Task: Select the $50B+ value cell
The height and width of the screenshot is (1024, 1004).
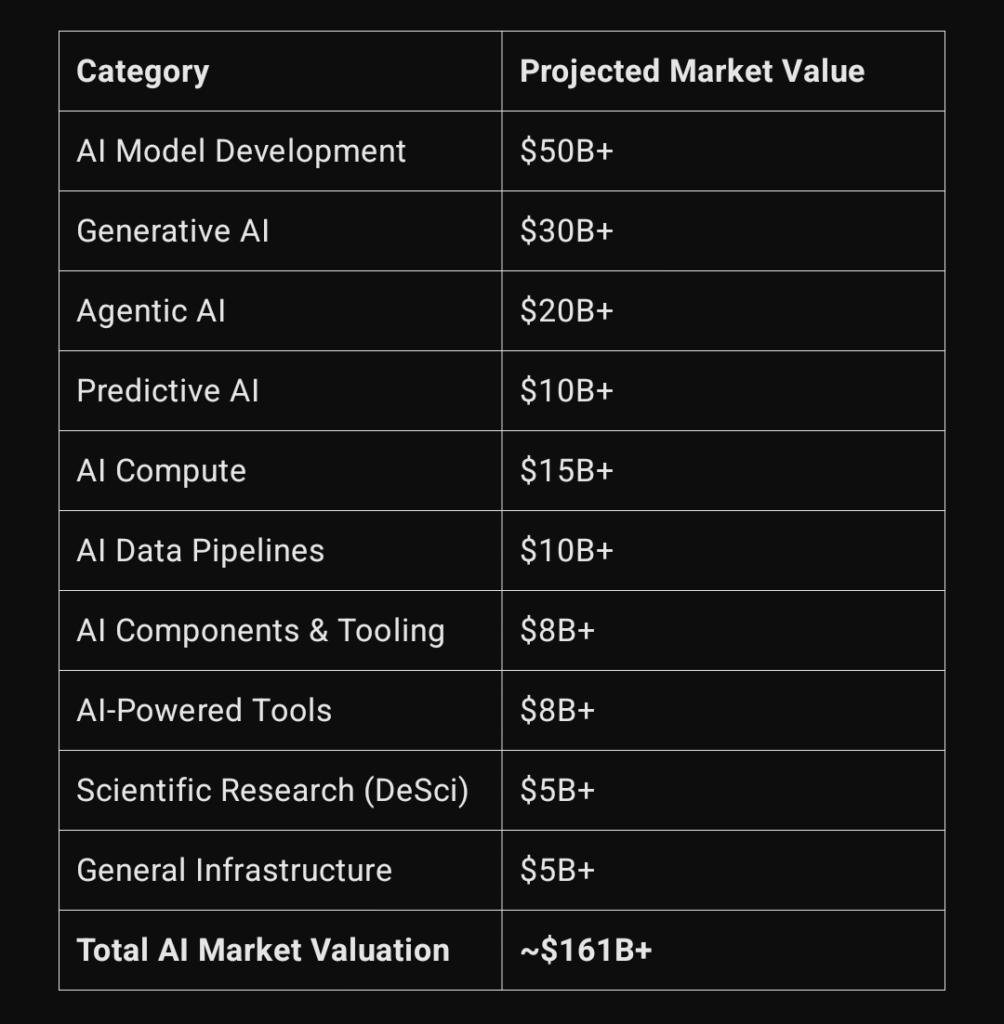Action: click(x=566, y=151)
